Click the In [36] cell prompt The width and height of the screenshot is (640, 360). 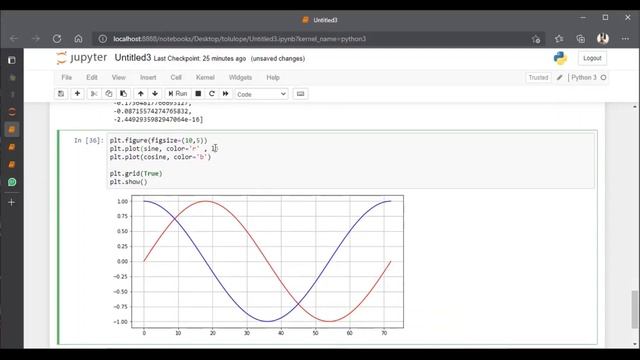click(89, 140)
